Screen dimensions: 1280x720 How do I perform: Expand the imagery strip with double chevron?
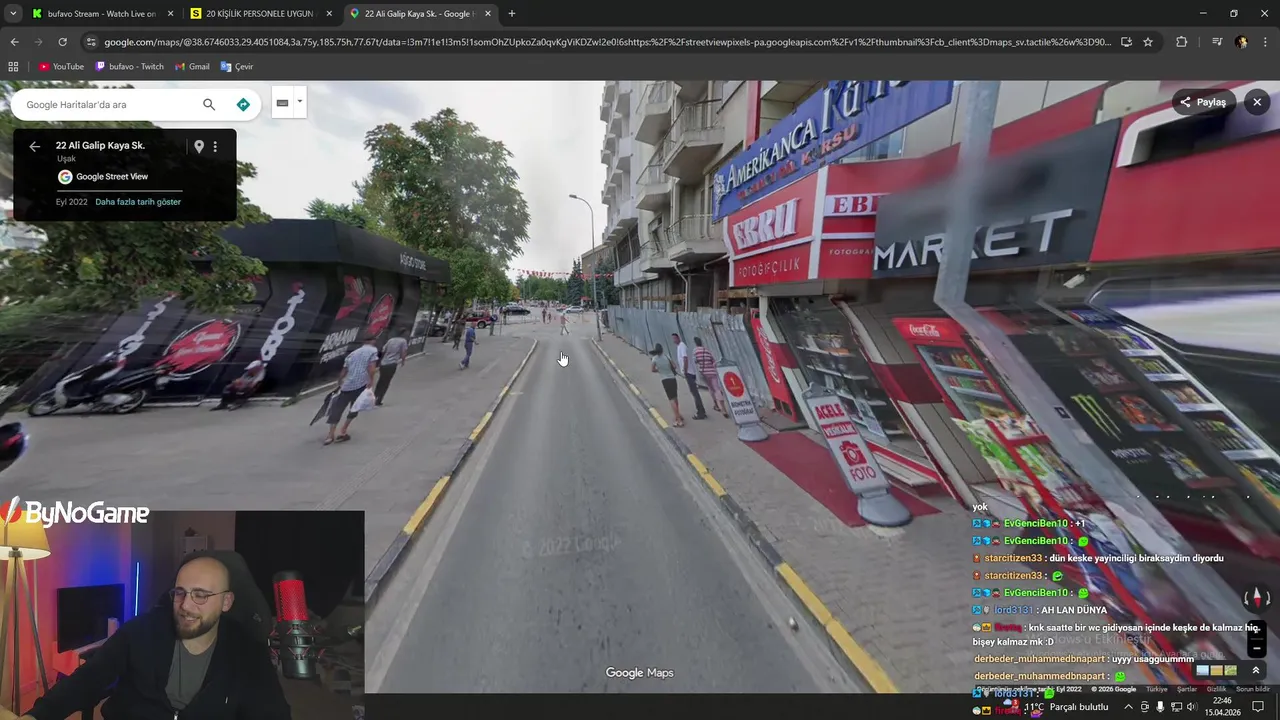[x=1256, y=670]
